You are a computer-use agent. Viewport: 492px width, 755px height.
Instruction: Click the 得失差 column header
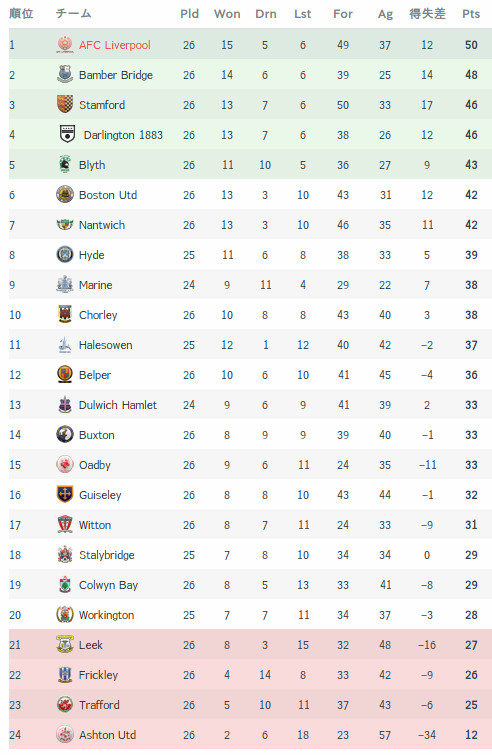pyautogui.click(x=427, y=14)
